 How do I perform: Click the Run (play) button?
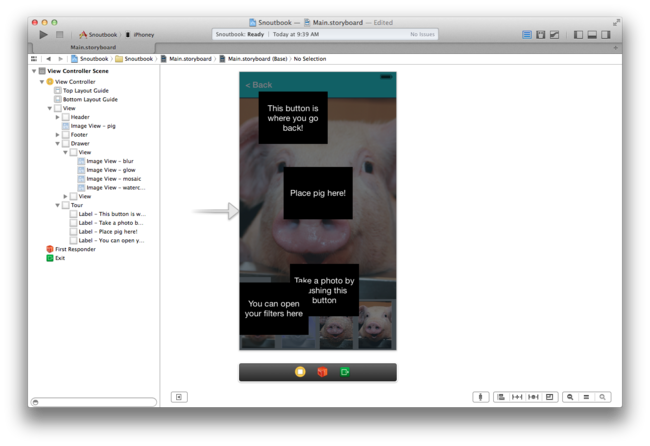(x=43, y=34)
